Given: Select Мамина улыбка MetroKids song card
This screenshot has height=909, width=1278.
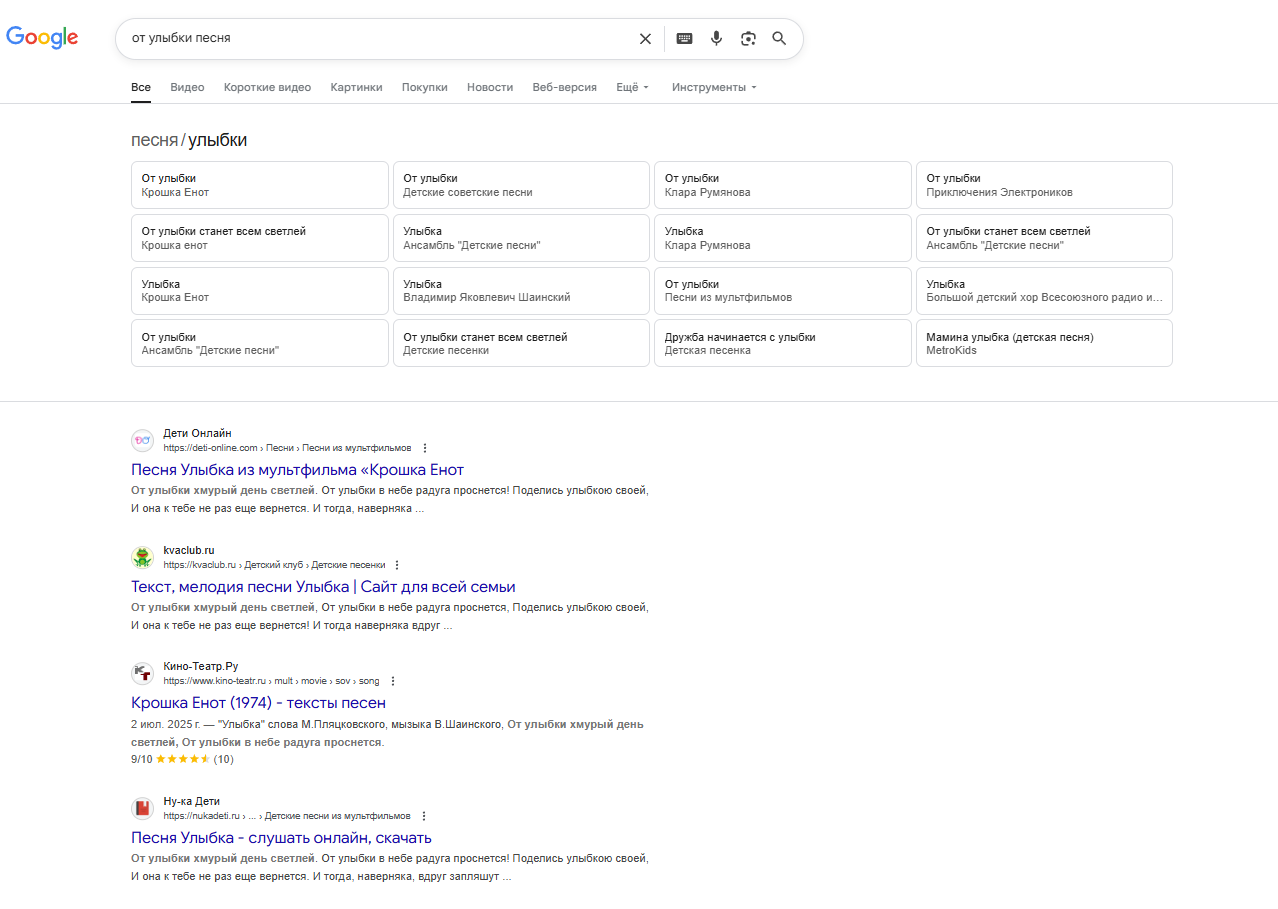Looking at the screenshot, I should (1043, 343).
